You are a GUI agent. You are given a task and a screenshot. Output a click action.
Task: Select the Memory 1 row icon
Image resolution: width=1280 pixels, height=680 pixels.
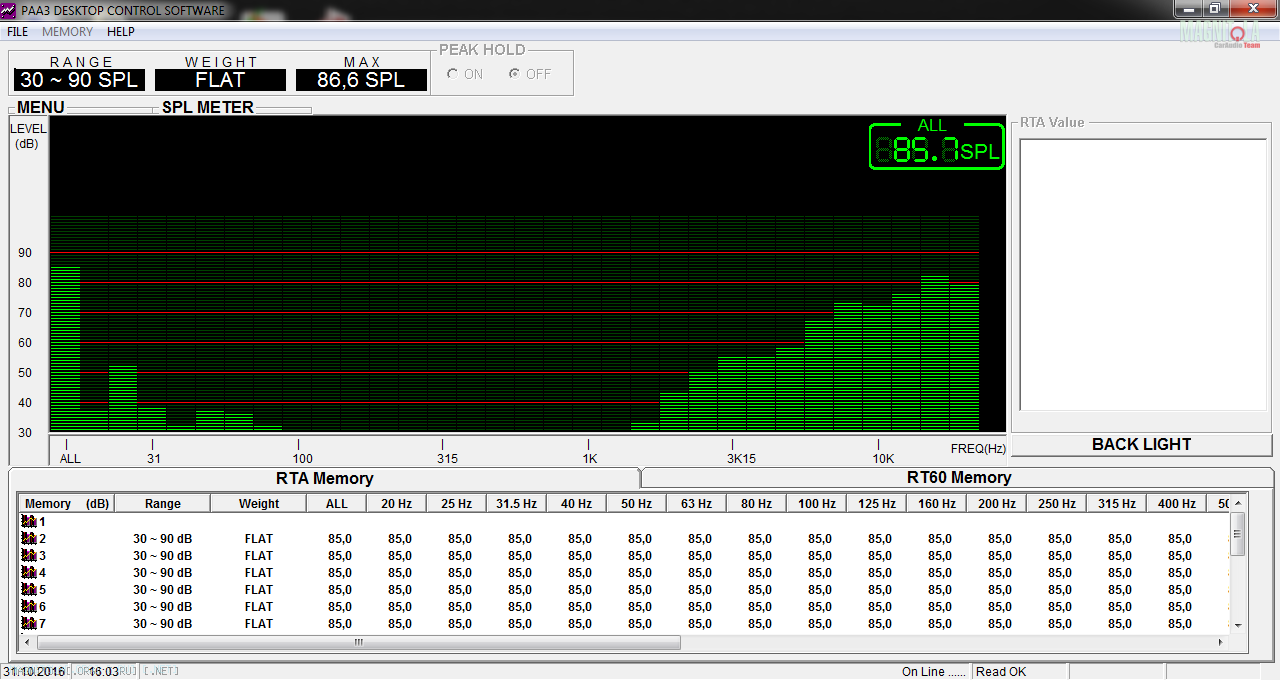(x=29, y=521)
